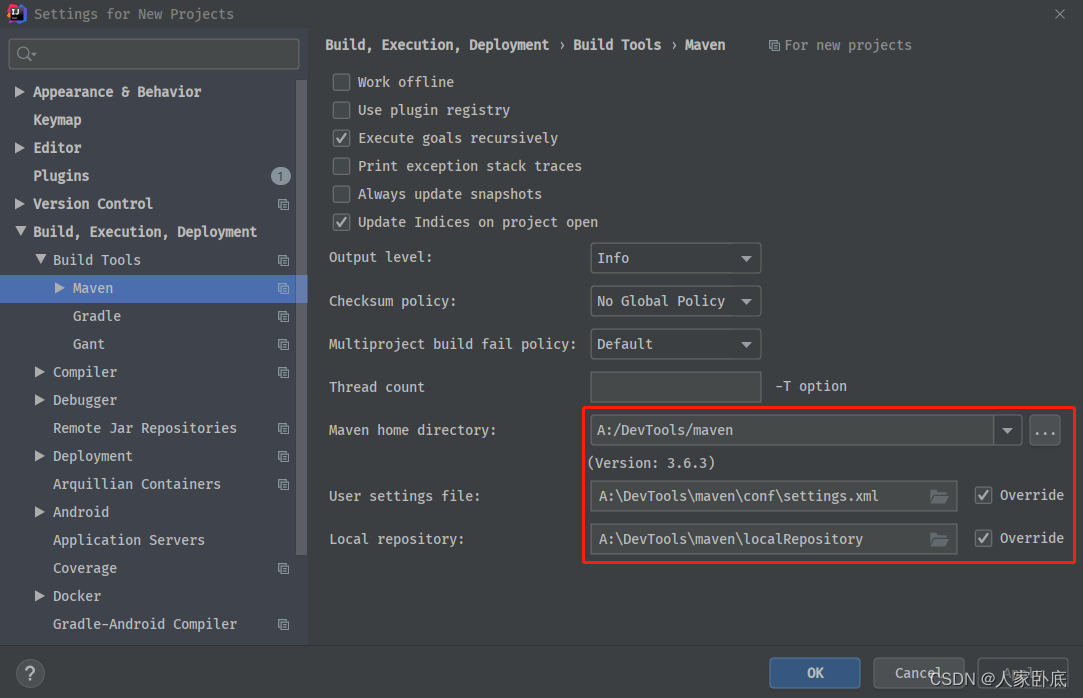Click the Thread count input field
The width and height of the screenshot is (1083, 698).
[x=675, y=387]
